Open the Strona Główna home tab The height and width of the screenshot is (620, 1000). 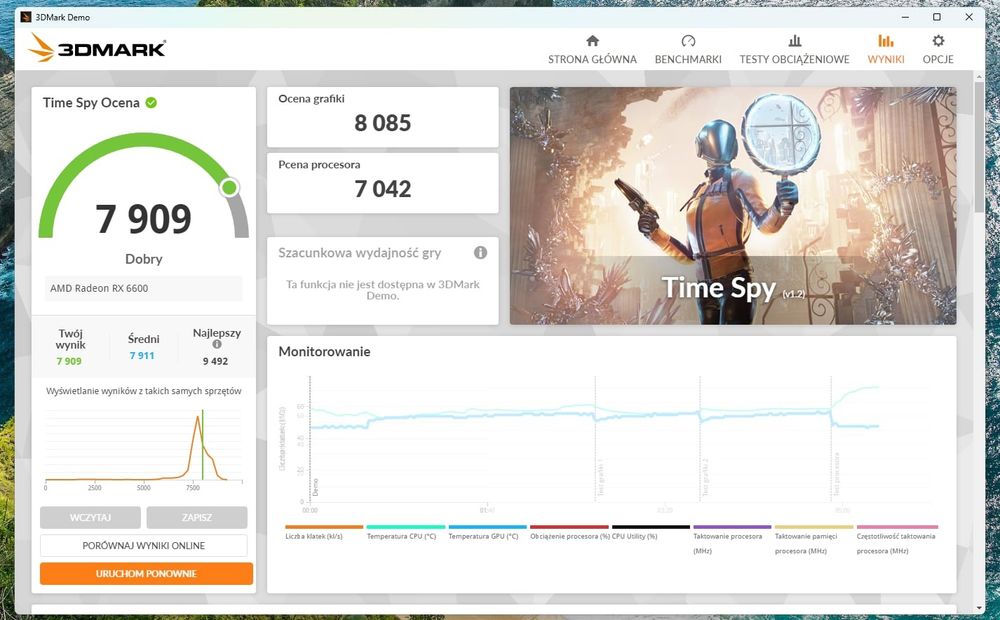point(592,50)
